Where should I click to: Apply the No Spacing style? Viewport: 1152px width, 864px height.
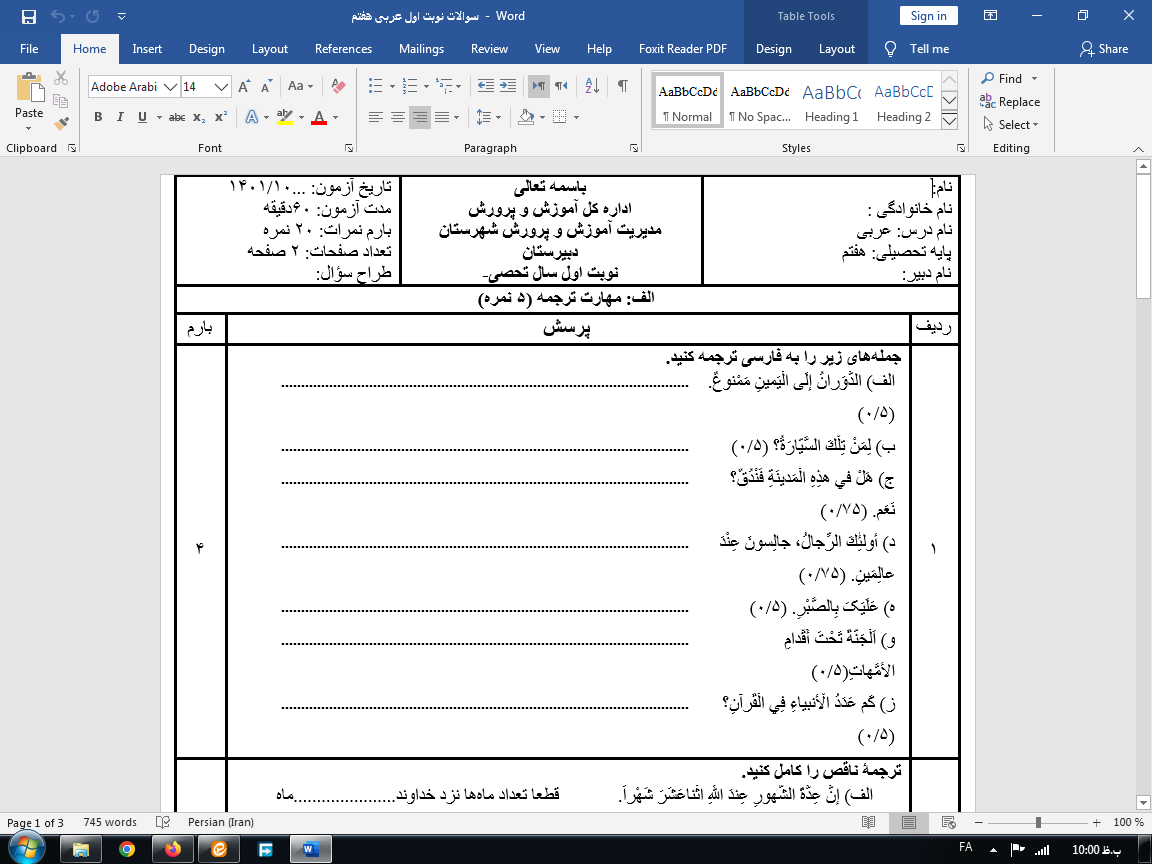point(760,101)
